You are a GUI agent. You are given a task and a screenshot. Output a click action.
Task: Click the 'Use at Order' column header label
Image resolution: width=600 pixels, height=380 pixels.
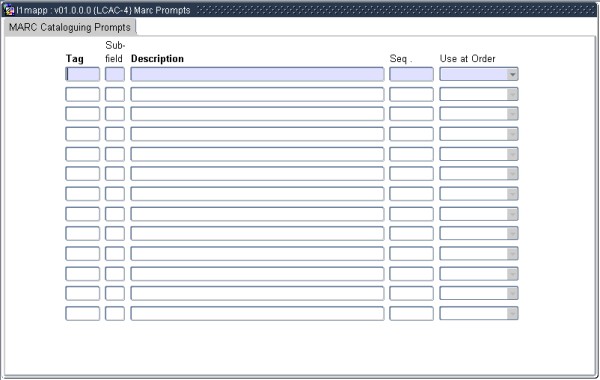coord(467,59)
